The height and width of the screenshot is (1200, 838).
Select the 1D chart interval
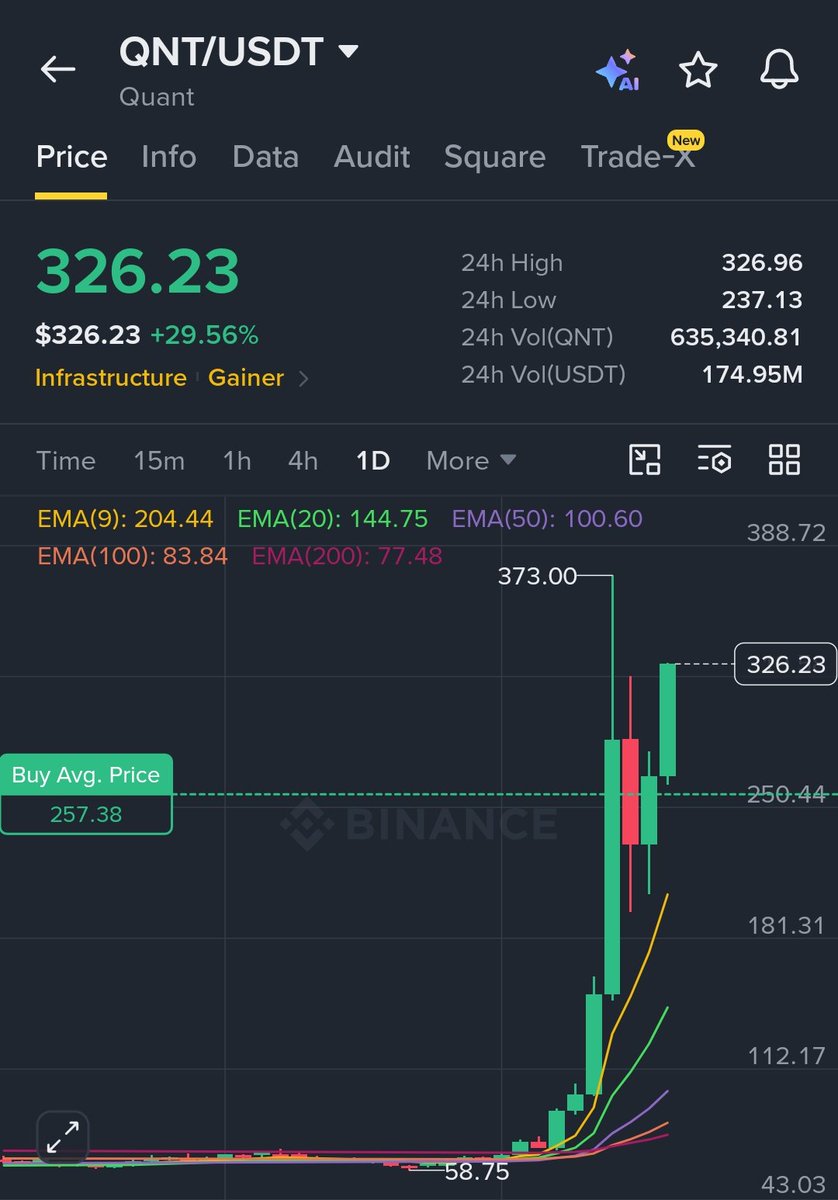(x=373, y=461)
